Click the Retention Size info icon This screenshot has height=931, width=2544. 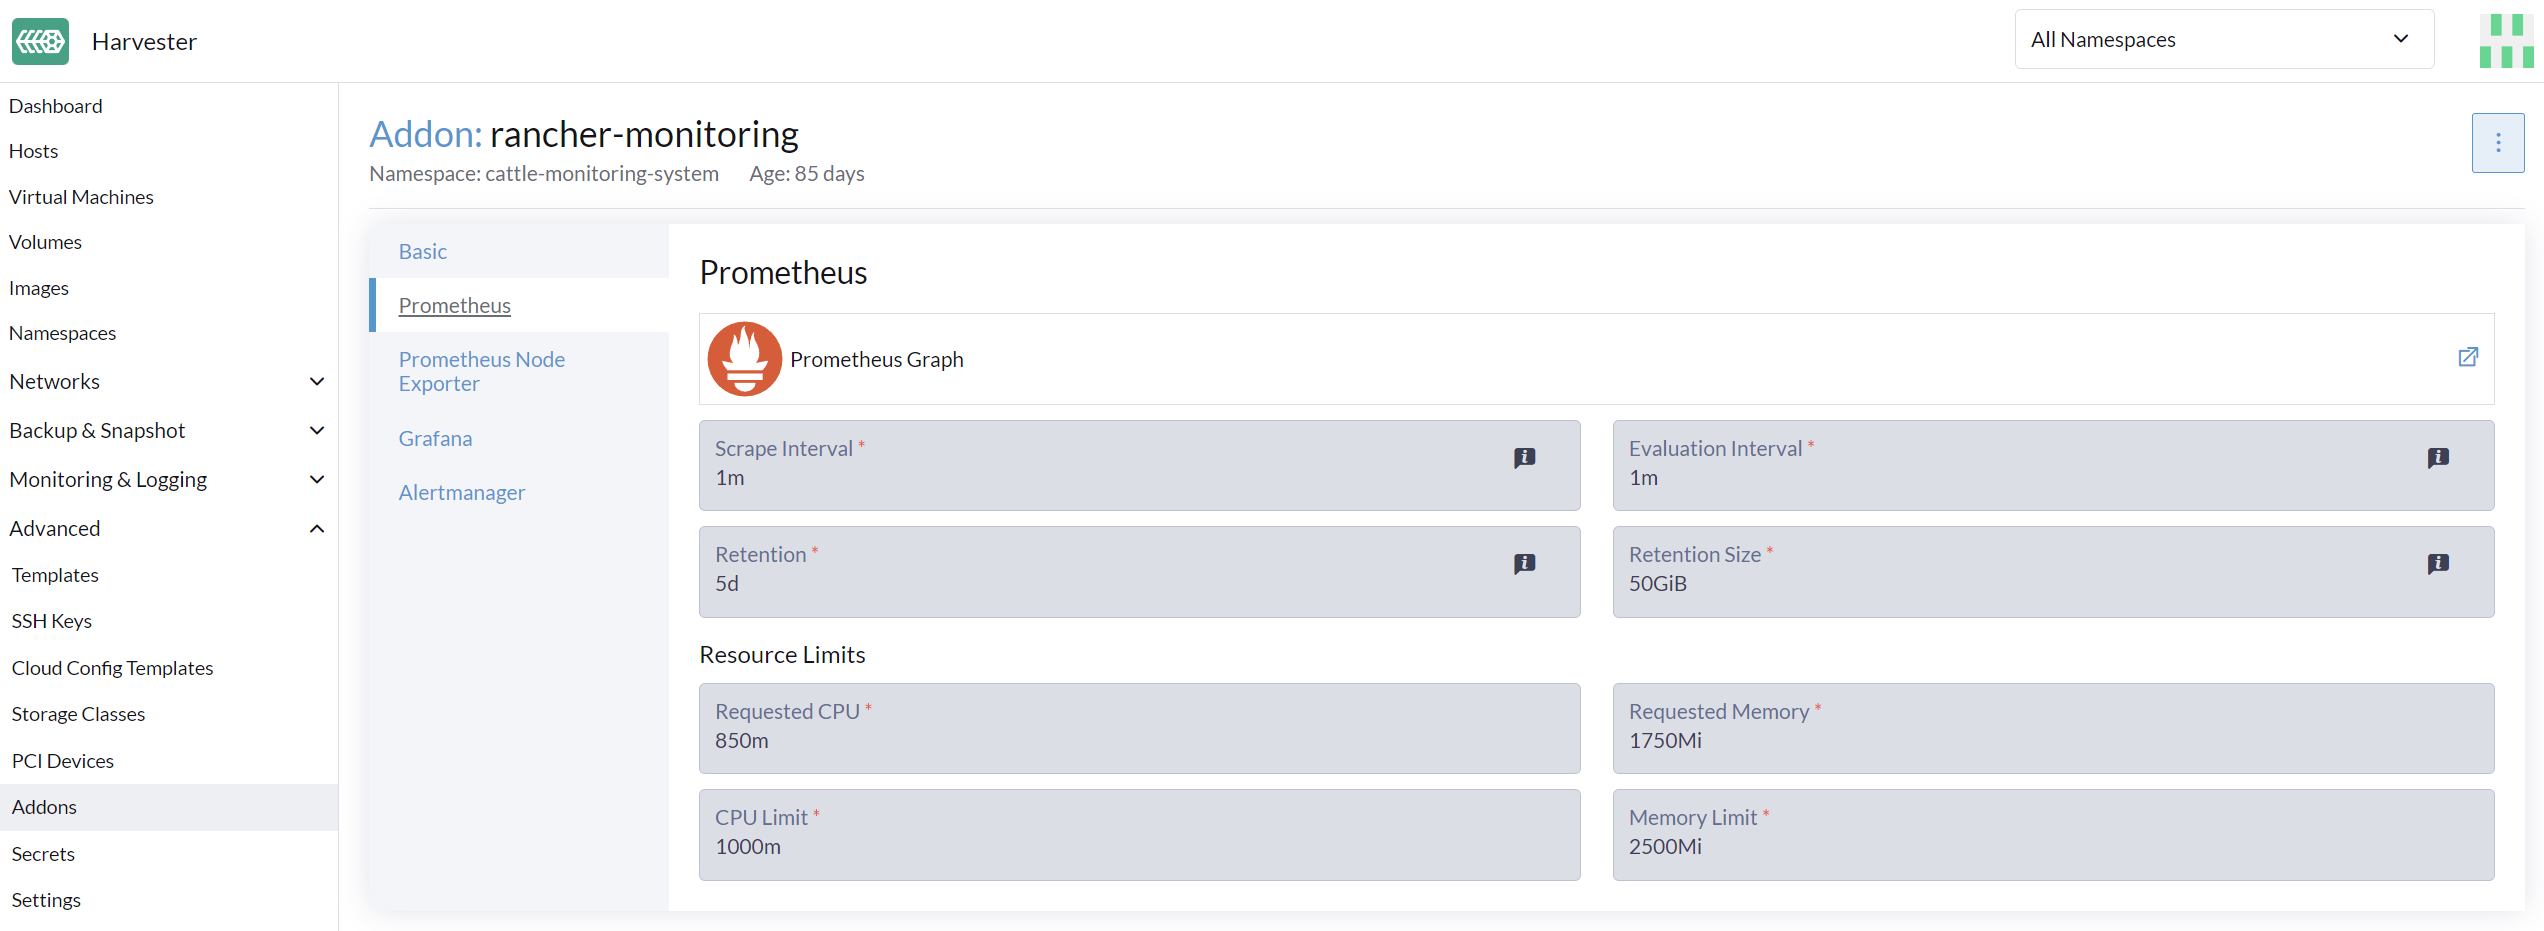2438,563
